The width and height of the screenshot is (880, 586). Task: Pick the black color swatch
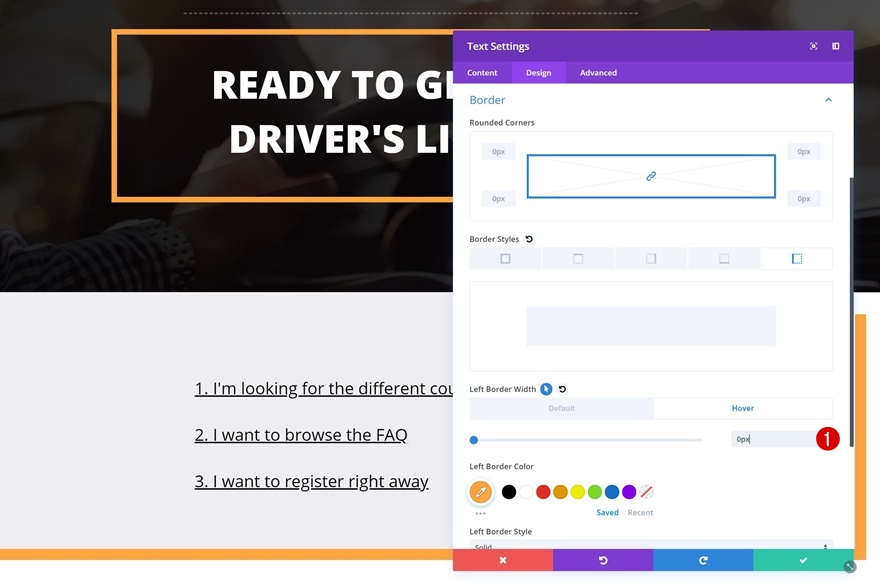(509, 492)
